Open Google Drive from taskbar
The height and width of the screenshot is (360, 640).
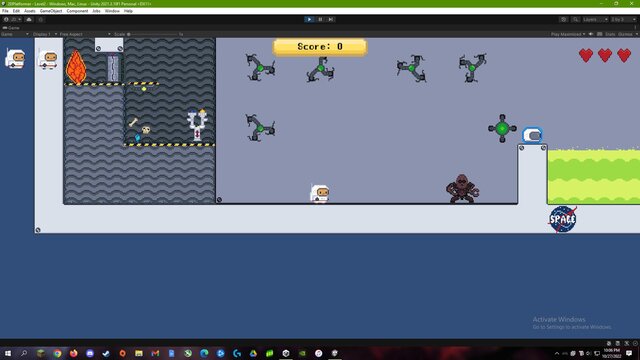253,353
